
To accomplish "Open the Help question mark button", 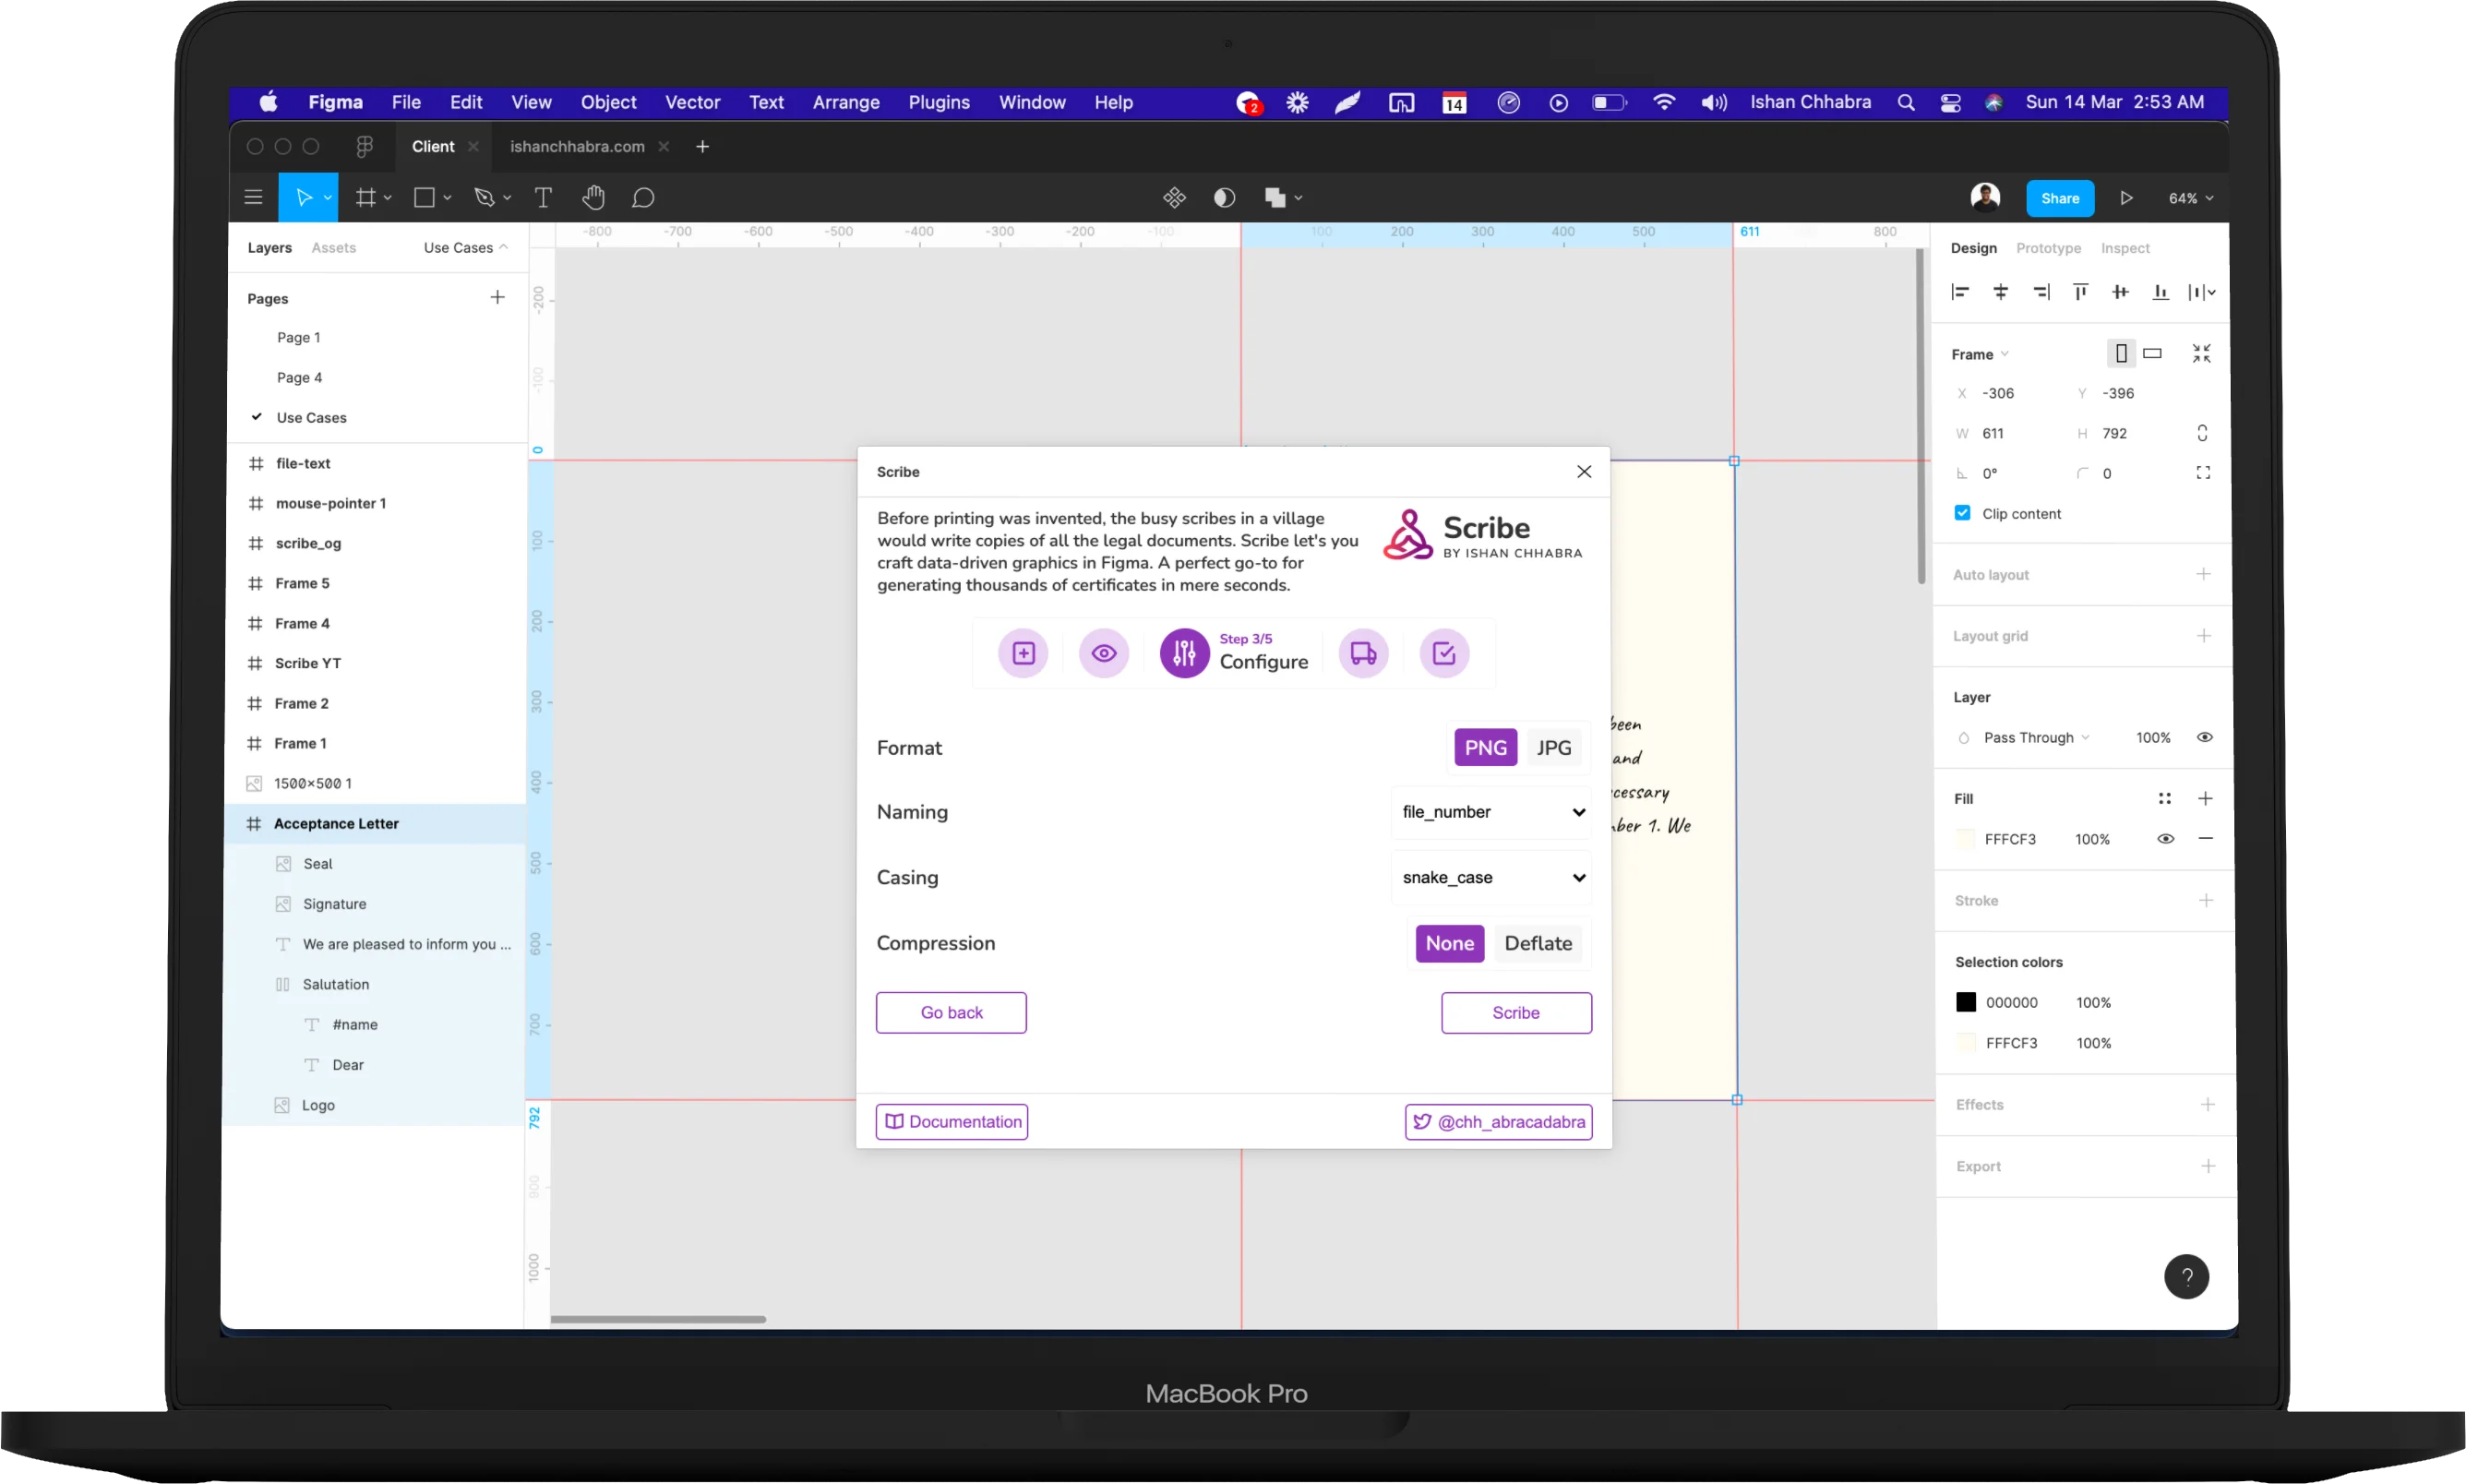I will tap(2186, 1276).
